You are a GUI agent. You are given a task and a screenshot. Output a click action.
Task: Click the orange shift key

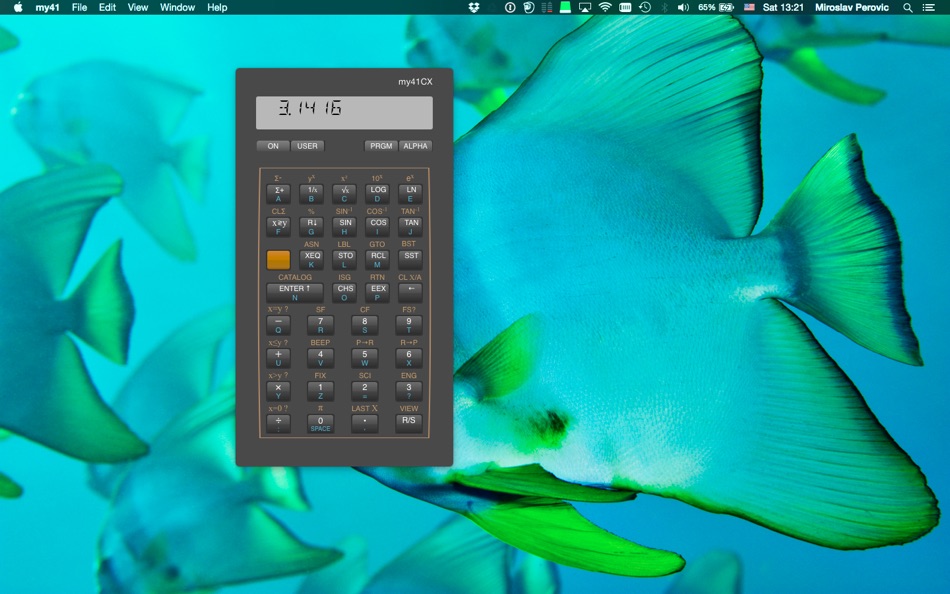coord(278,259)
